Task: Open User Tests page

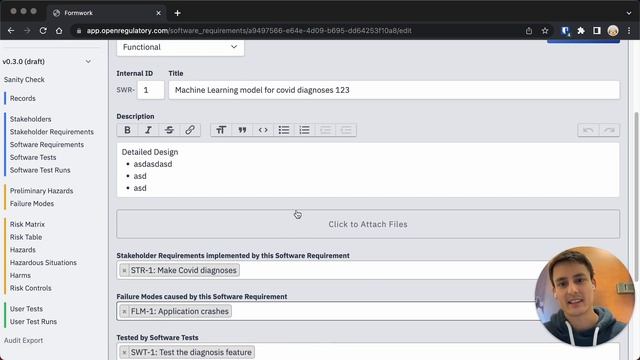Action: (27, 309)
